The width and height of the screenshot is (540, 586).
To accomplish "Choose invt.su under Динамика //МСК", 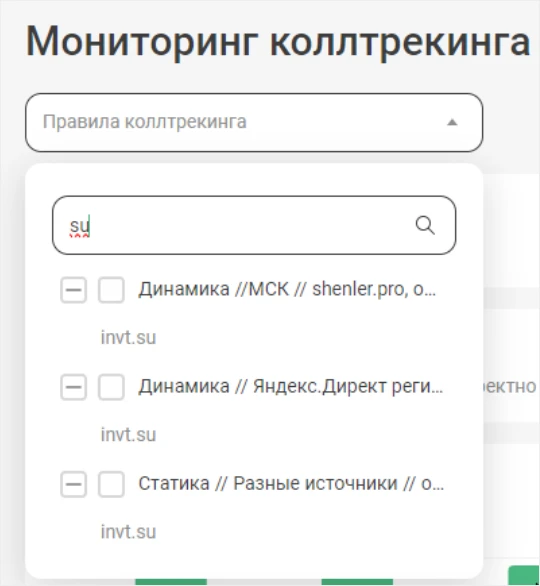I will point(128,337).
